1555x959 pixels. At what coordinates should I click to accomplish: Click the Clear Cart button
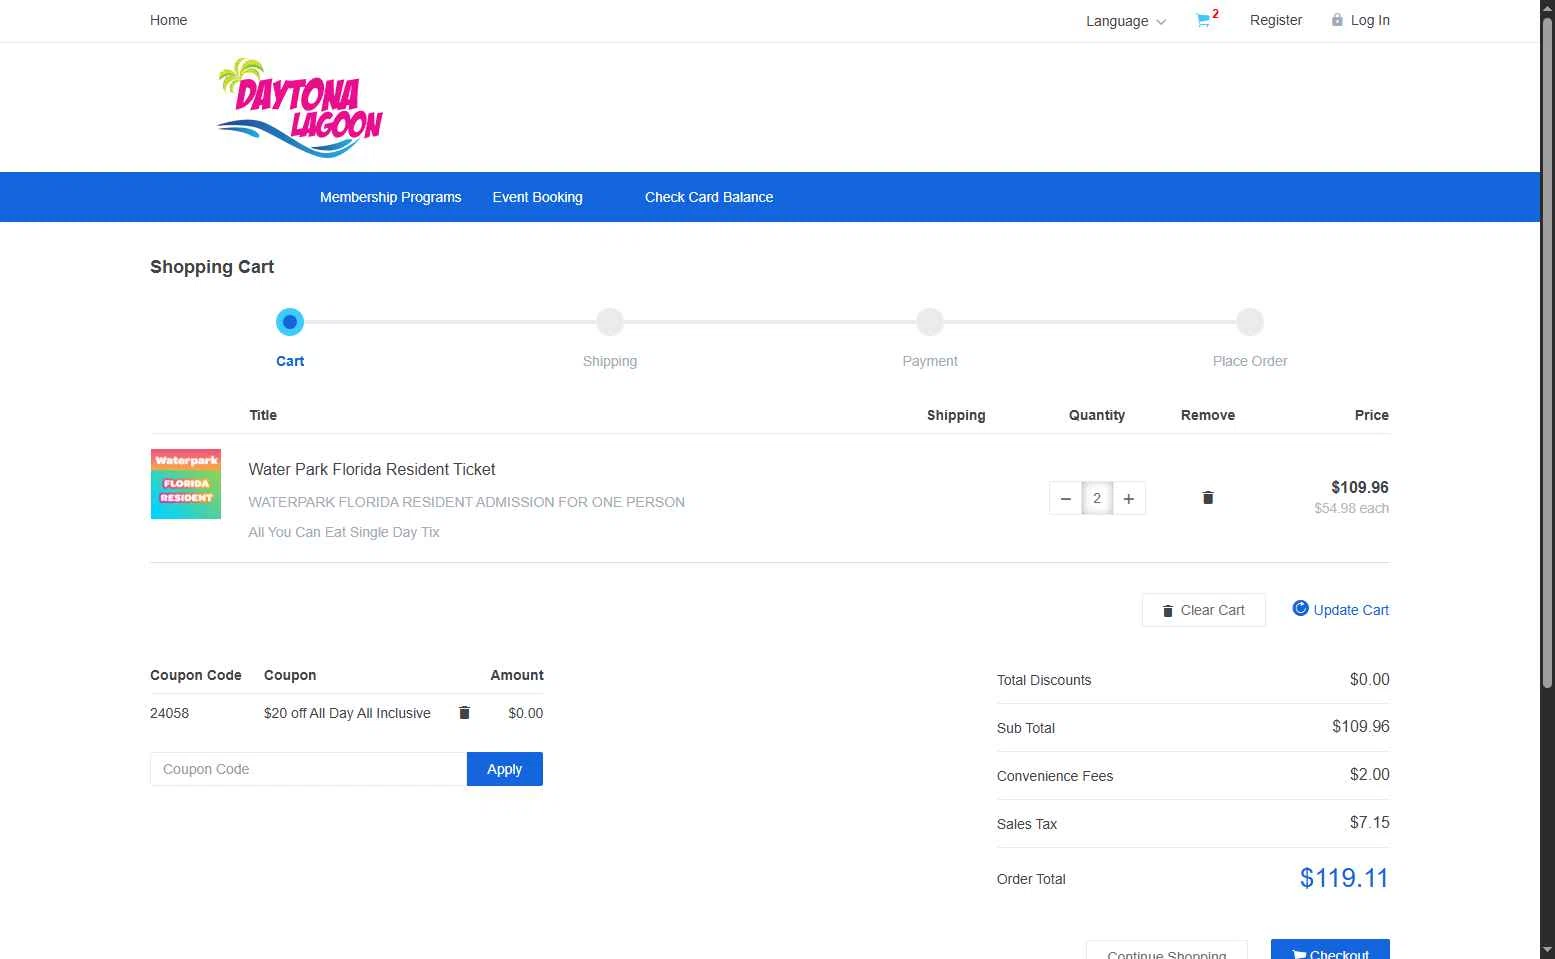[1204, 610]
